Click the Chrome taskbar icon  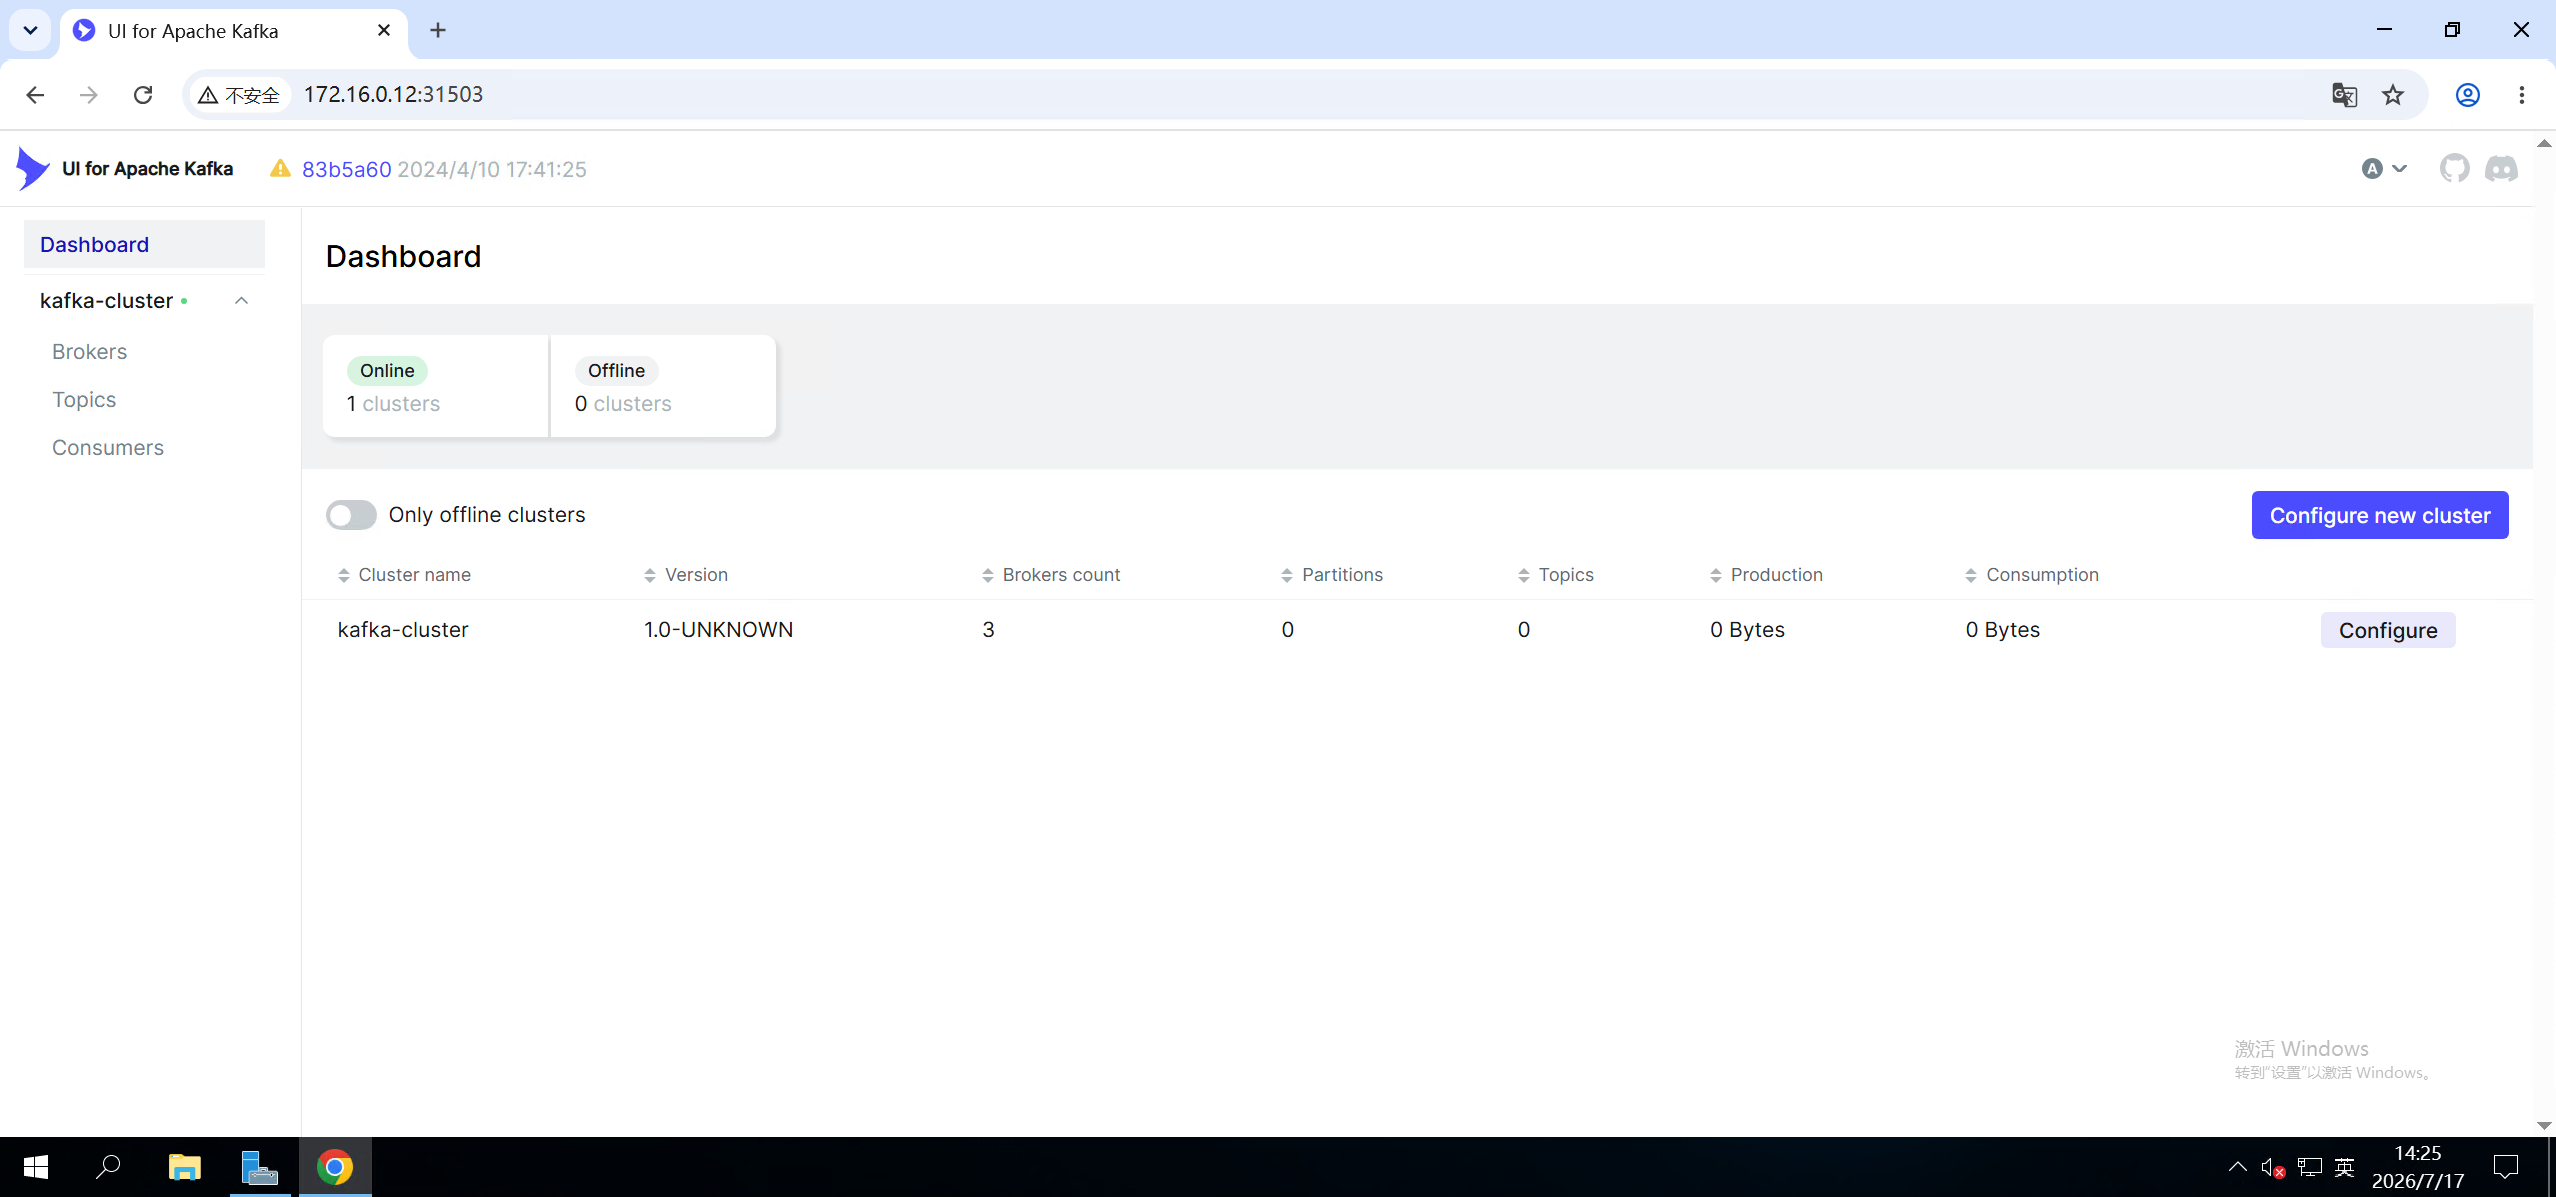(x=335, y=1167)
